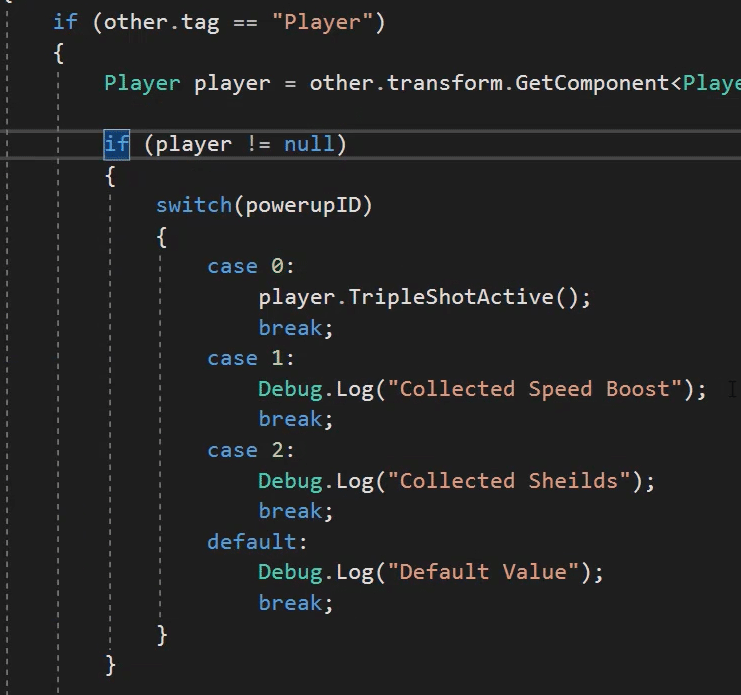Click Debug in the Collected Sheilds line
Viewport: 741px width, 695px height.
coord(290,481)
